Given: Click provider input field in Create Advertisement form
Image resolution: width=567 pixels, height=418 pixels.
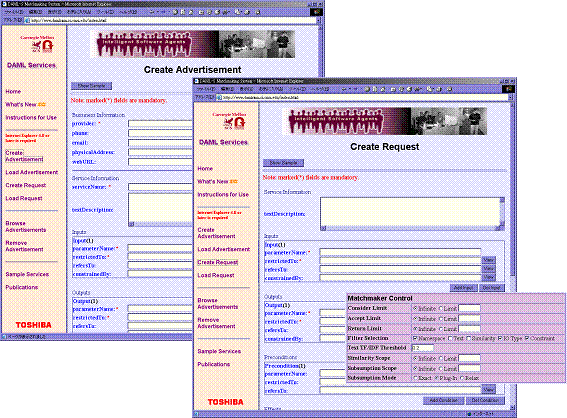Looking at the screenshot, I should click(x=160, y=124).
